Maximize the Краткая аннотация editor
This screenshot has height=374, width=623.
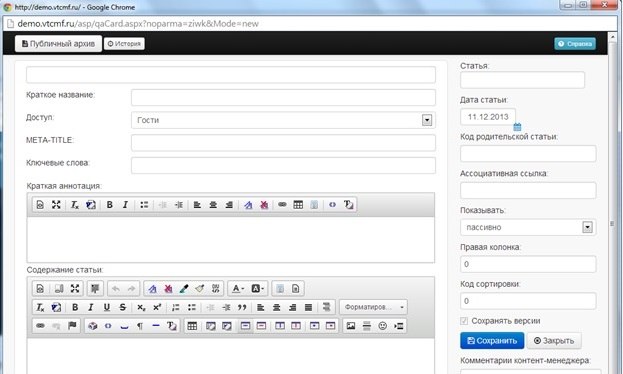pos(56,205)
